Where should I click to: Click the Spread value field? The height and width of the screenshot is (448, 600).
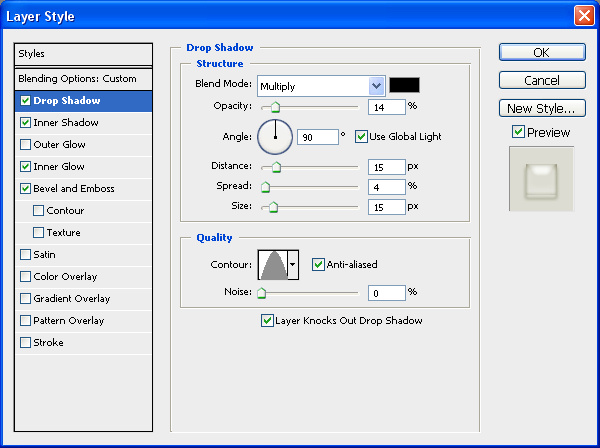(x=386, y=187)
